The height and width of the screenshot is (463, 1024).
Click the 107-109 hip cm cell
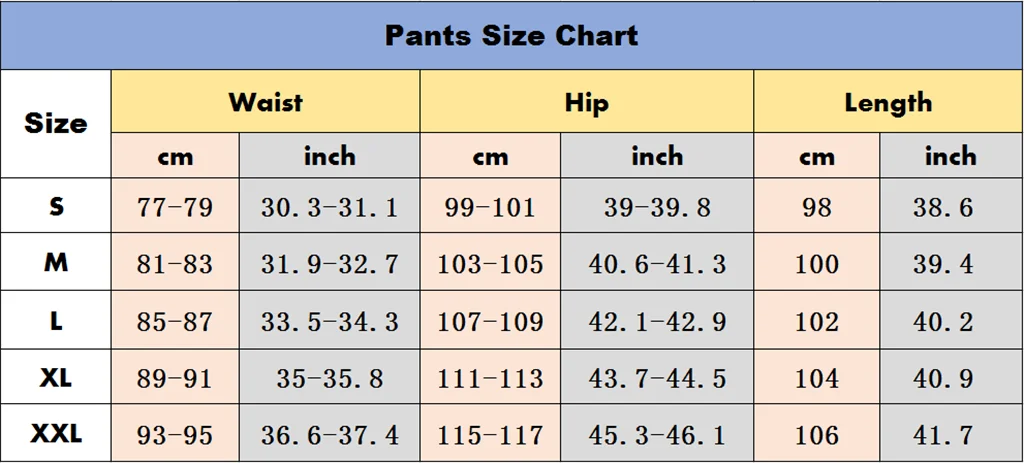click(490, 320)
